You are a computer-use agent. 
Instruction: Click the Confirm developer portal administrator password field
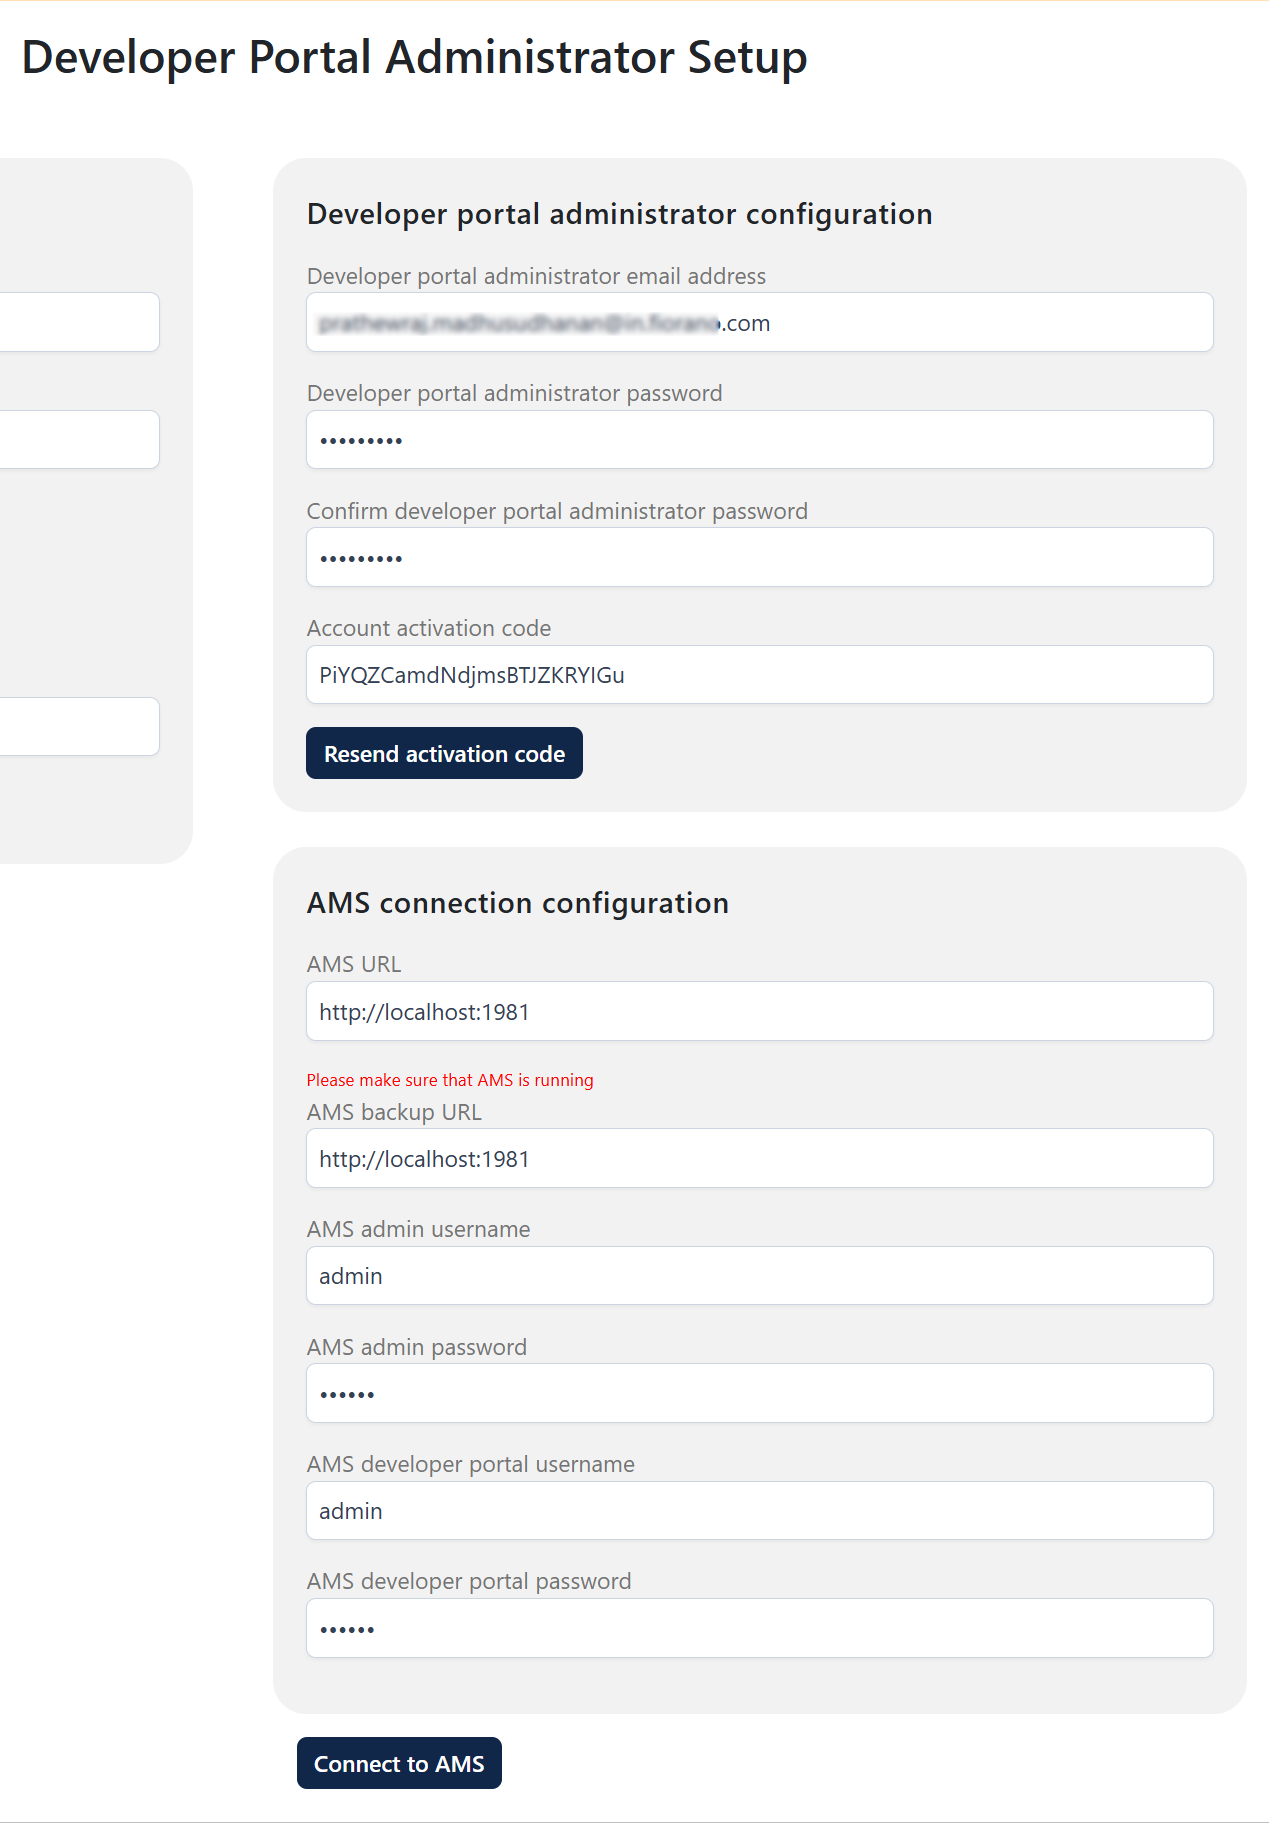click(x=760, y=557)
